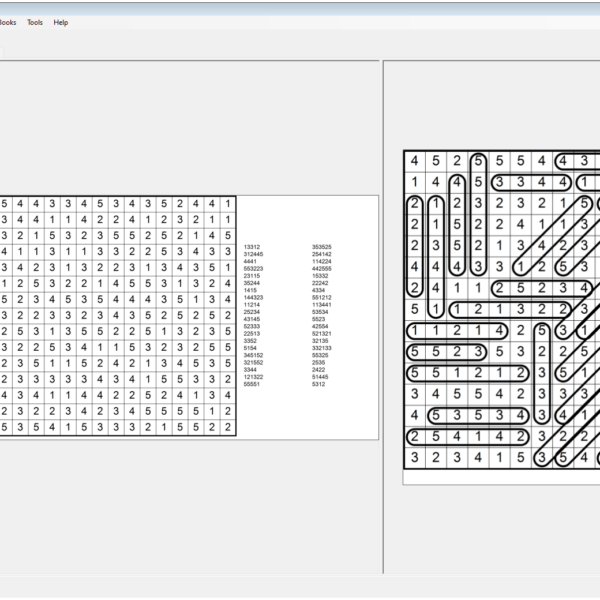Image resolution: width=600 pixels, height=600 pixels.
Task: Click bottom-right cell 2 of puzzle grid
Action: tap(228, 427)
